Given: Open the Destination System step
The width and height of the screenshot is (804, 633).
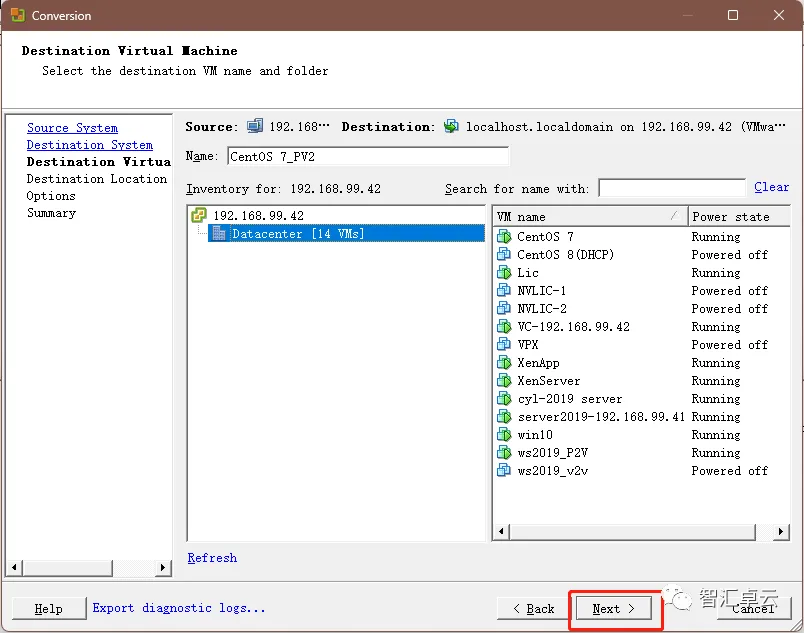Looking at the screenshot, I should (90, 145).
